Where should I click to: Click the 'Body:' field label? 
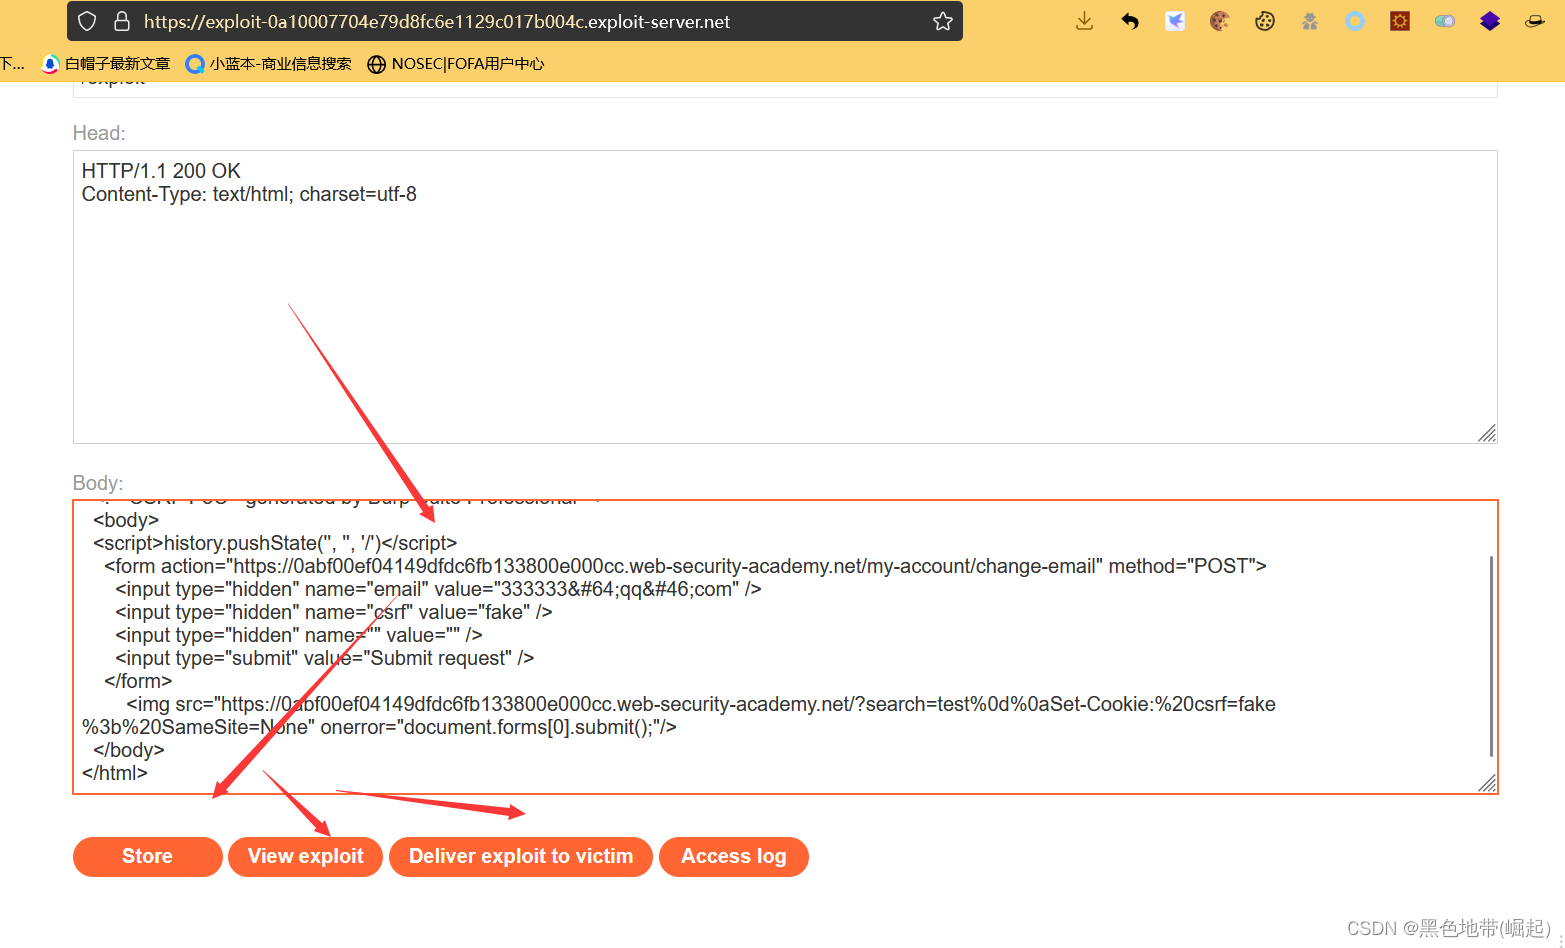[98, 483]
